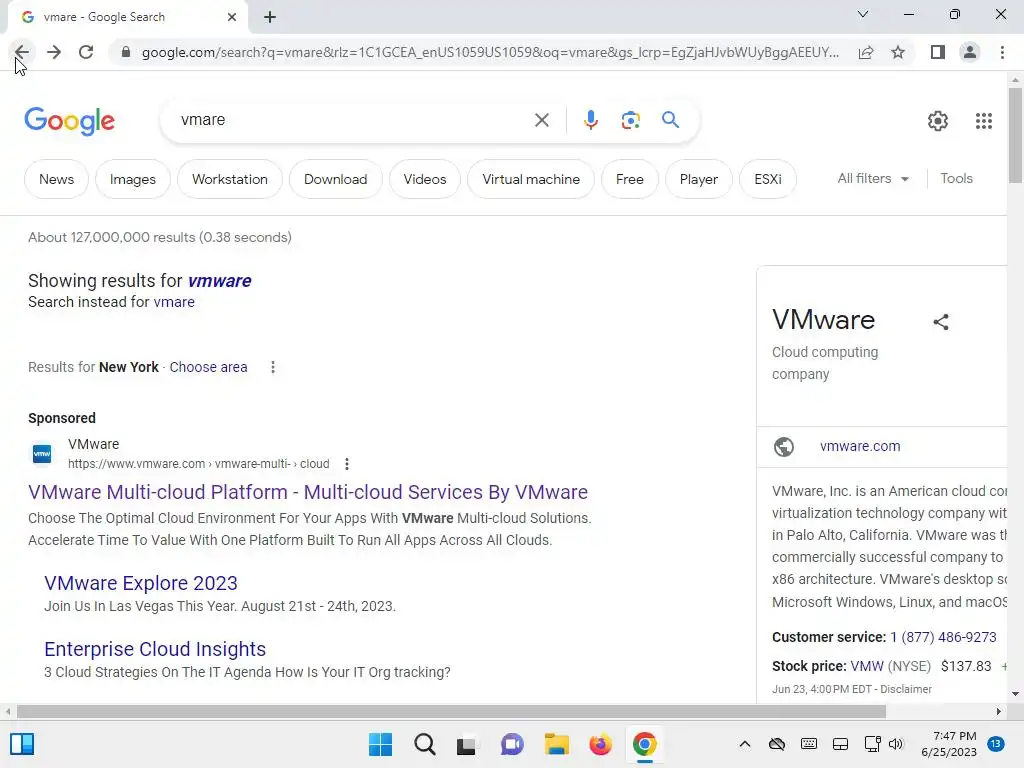The width and height of the screenshot is (1024, 768).
Task: Open taskbar Search
Action: [x=424, y=744]
